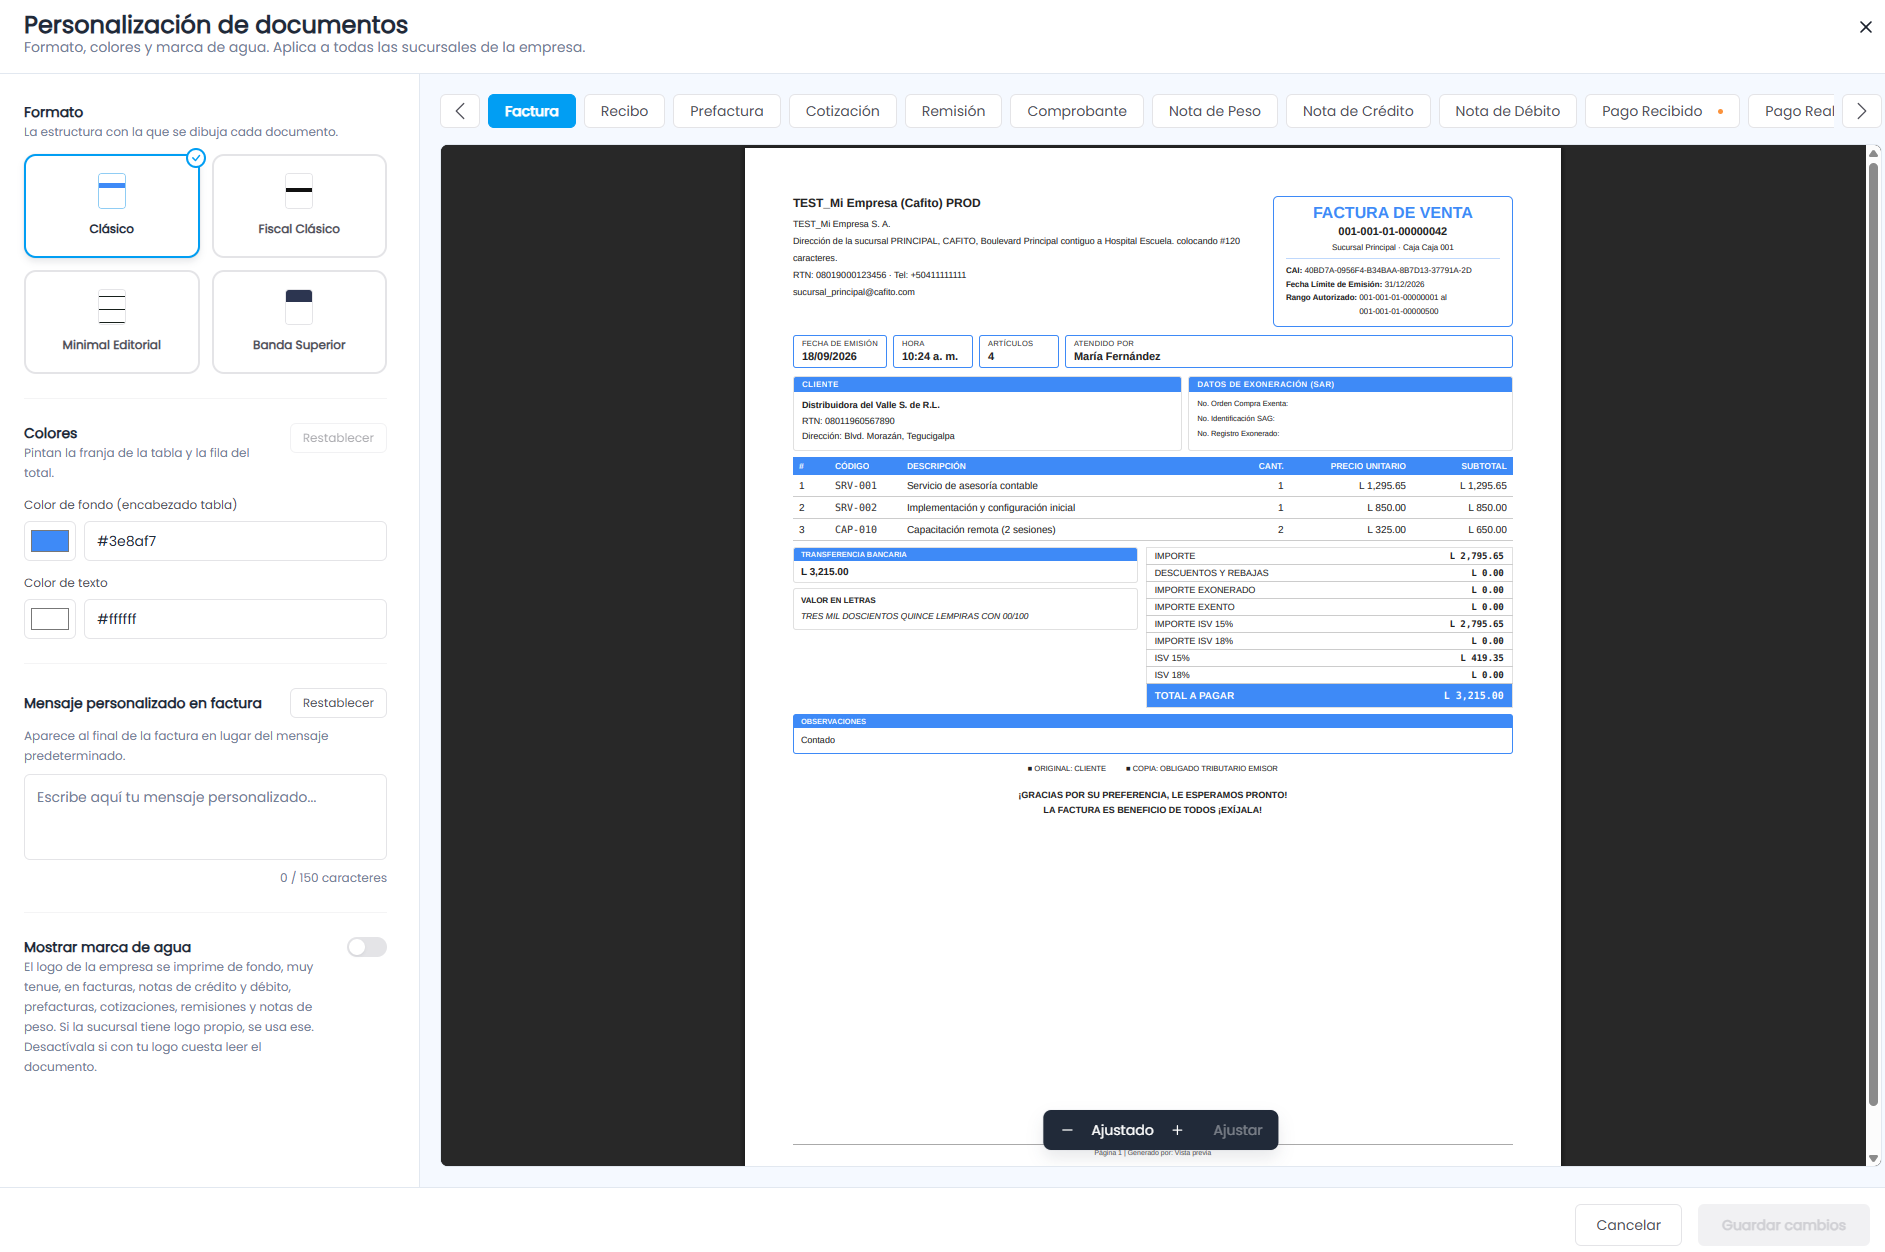
Task: Click the SRV-001 table row
Action: (x=1152, y=486)
